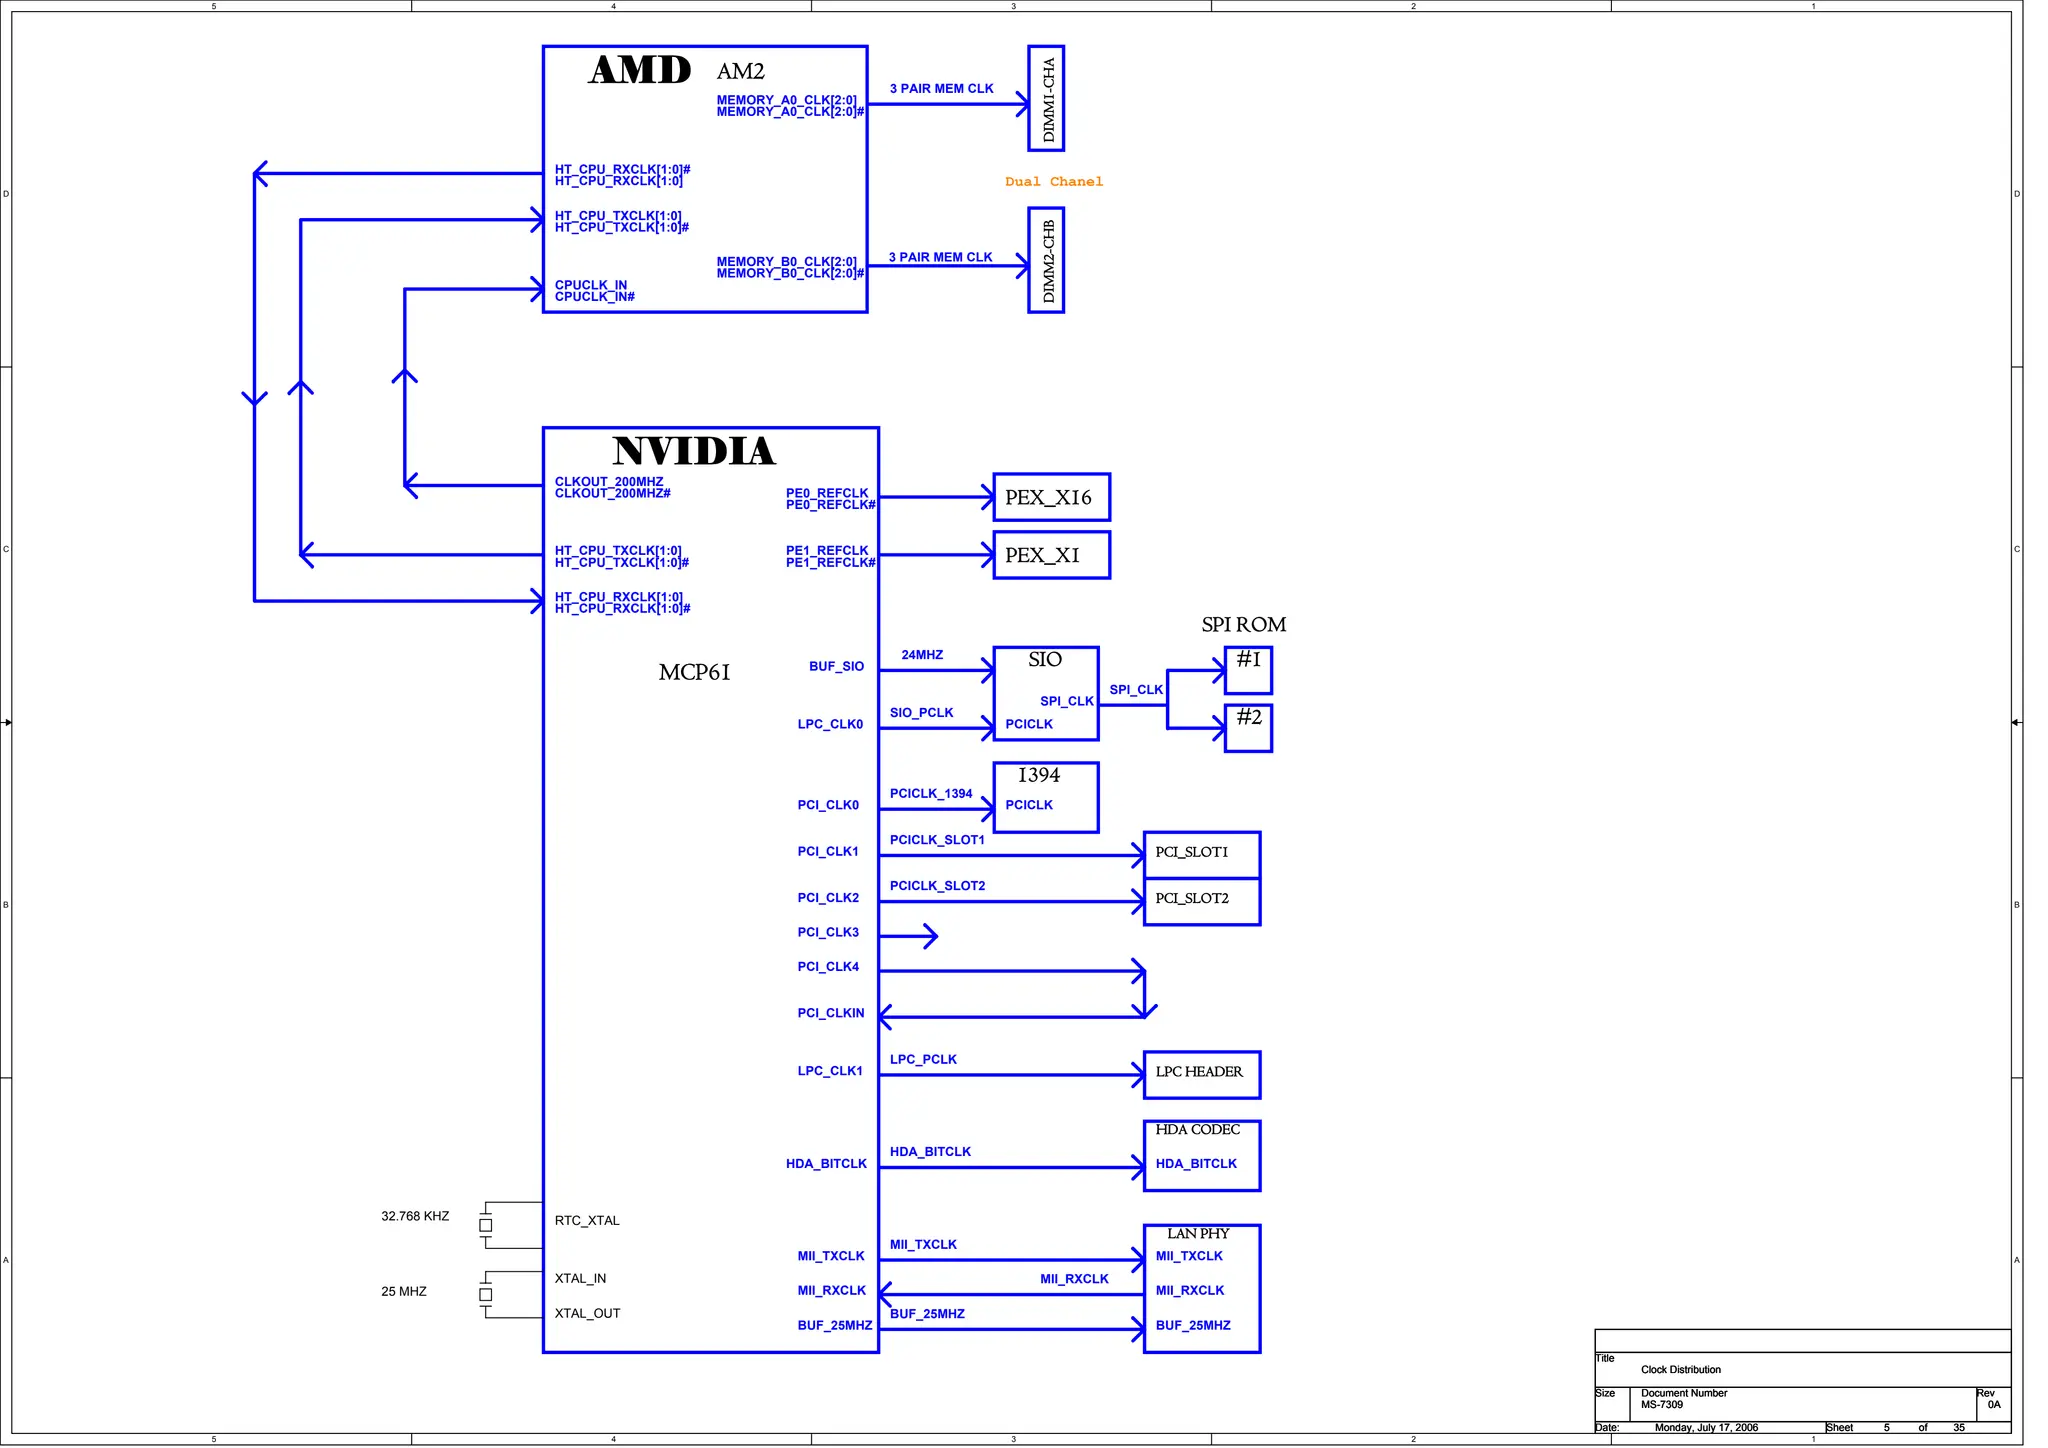Click the XTAL_OUT pin label

(587, 1314)
